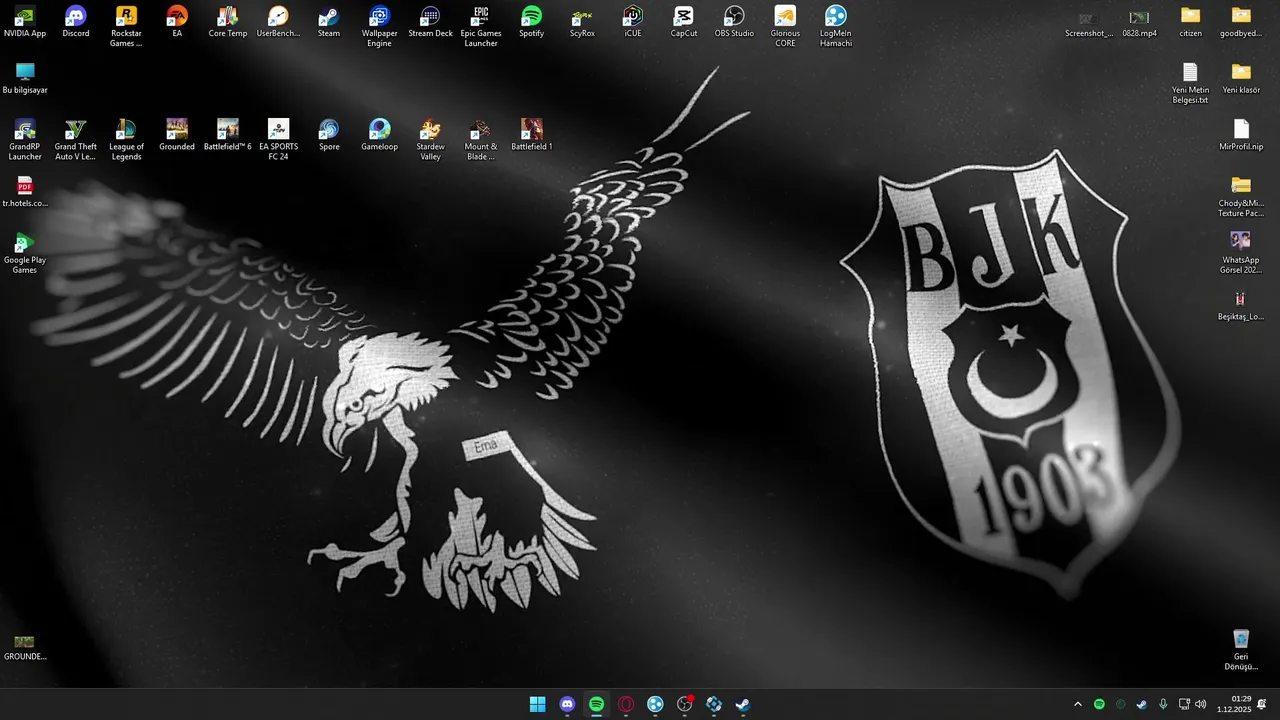Select the Stream Deck desktop shortcut

click(430, 22)
